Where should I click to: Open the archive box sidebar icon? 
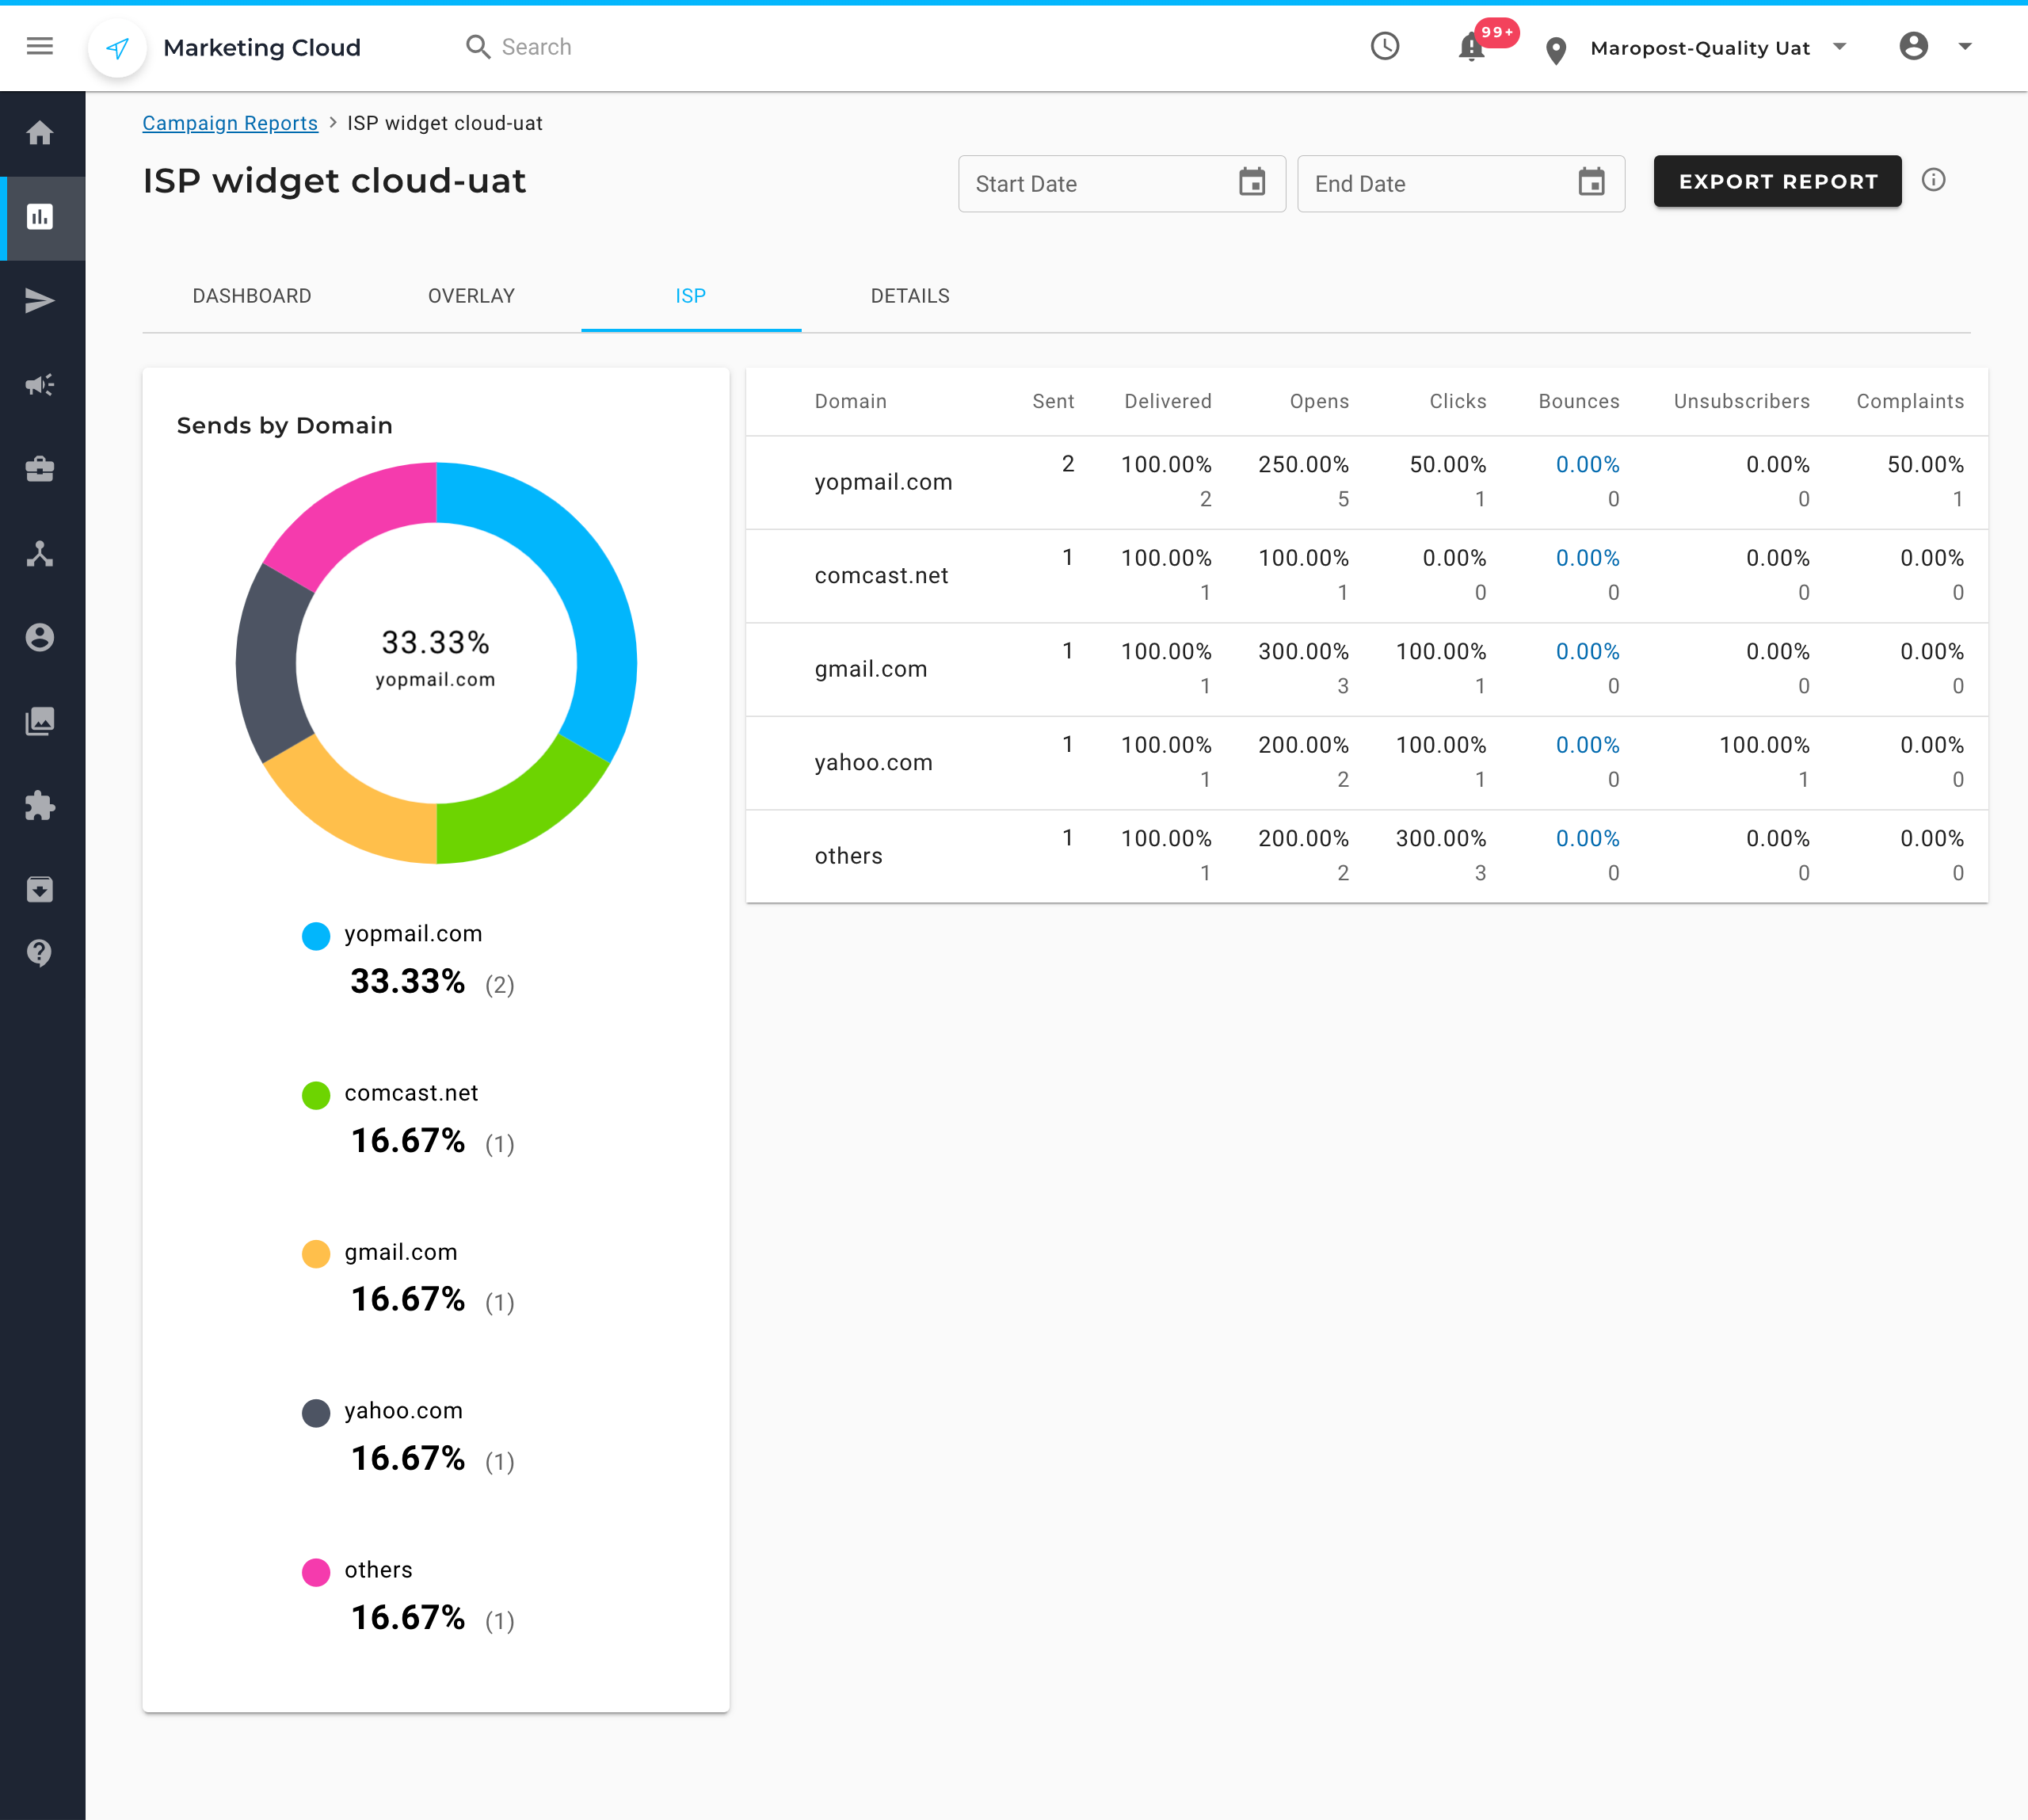coord(40,889)
